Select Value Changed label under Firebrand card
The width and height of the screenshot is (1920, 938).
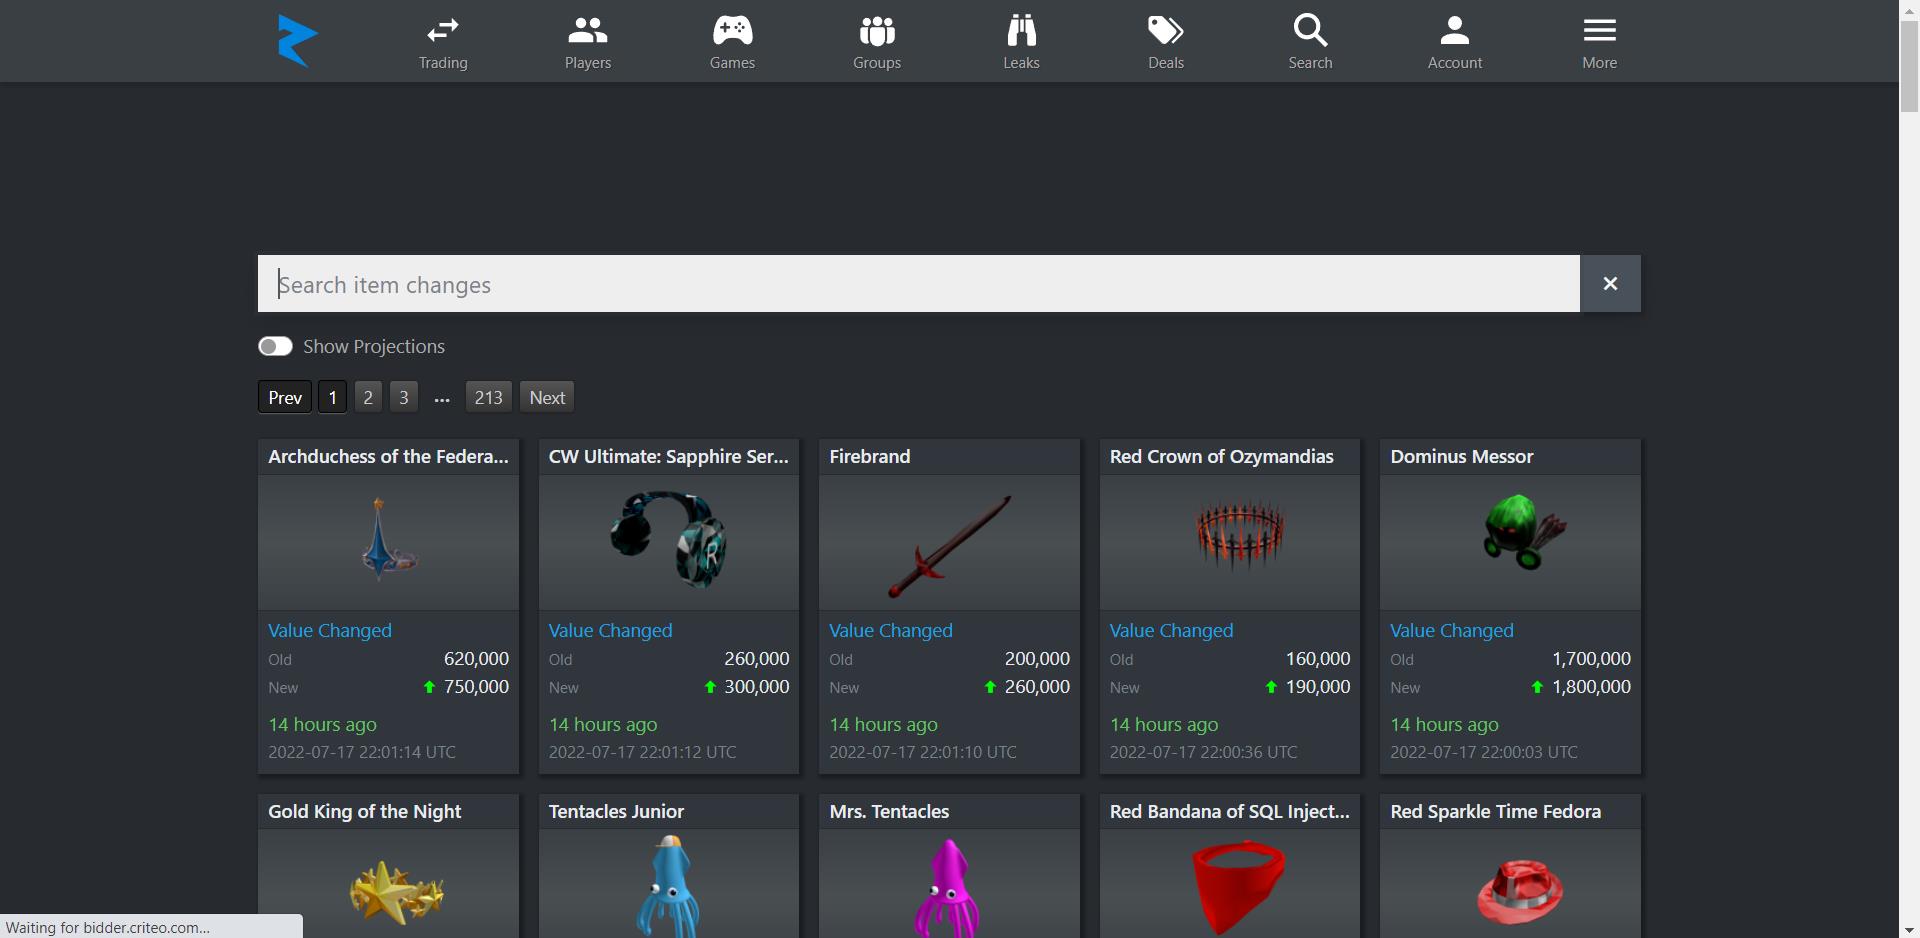(891, 630)
